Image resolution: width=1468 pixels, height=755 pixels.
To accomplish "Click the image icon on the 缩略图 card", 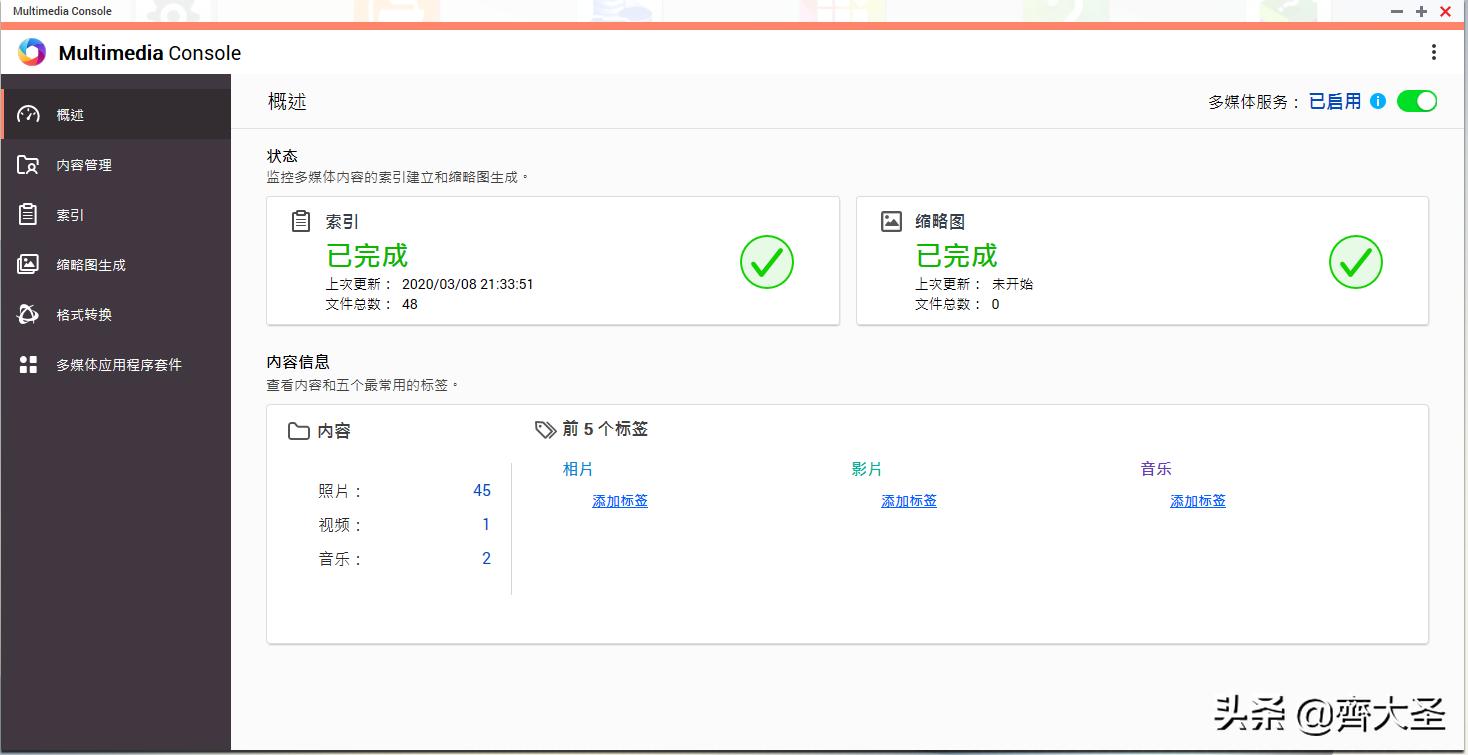I will tap(890, 221).
